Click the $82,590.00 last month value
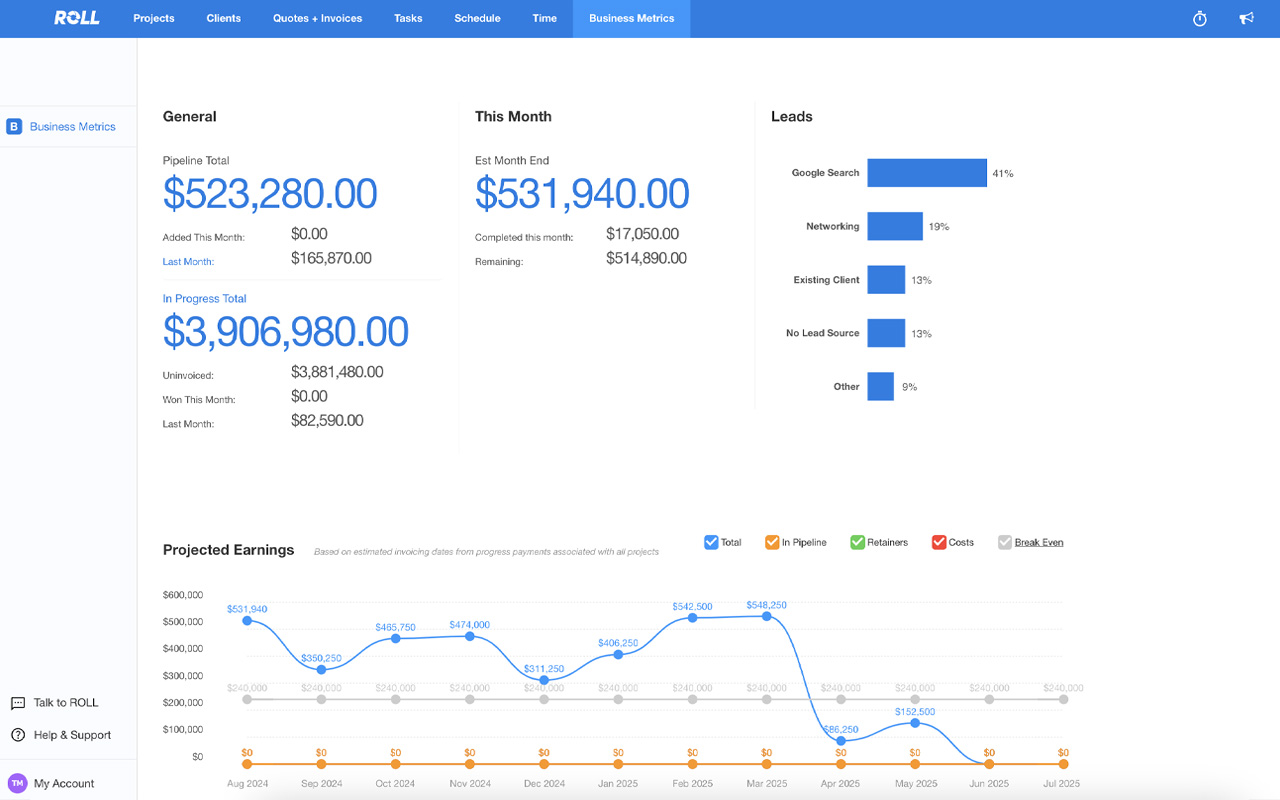 (x=327, y=420)
